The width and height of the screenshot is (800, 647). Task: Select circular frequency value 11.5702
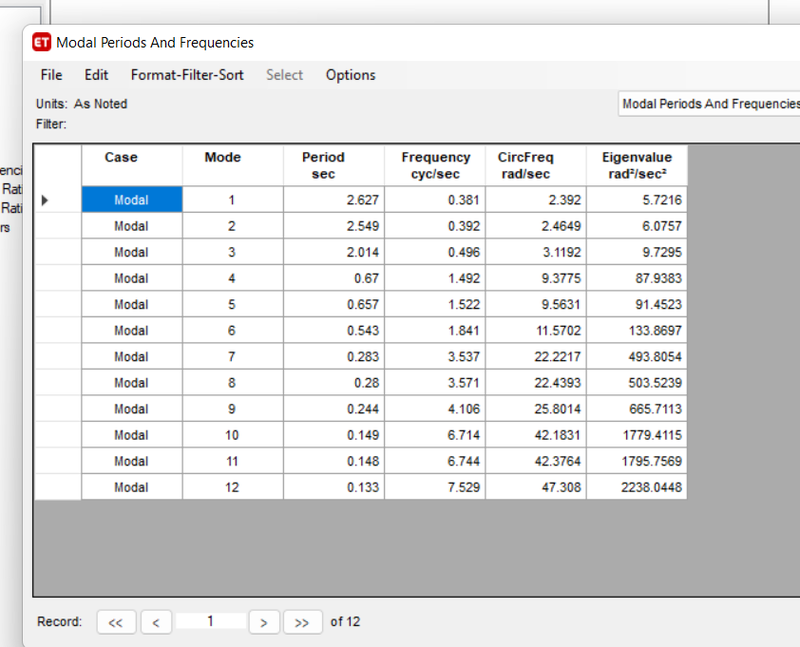click(x=536, y=331)
